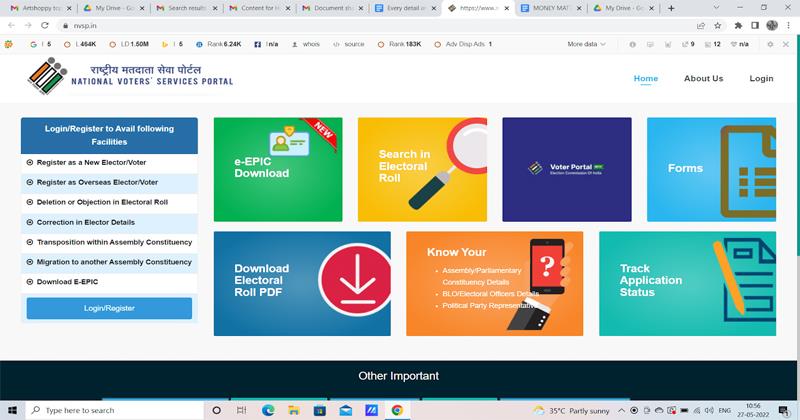The image size is (800, 420).
Task: Switch to the Content for Gmail tab
Action: coord(259,8)
